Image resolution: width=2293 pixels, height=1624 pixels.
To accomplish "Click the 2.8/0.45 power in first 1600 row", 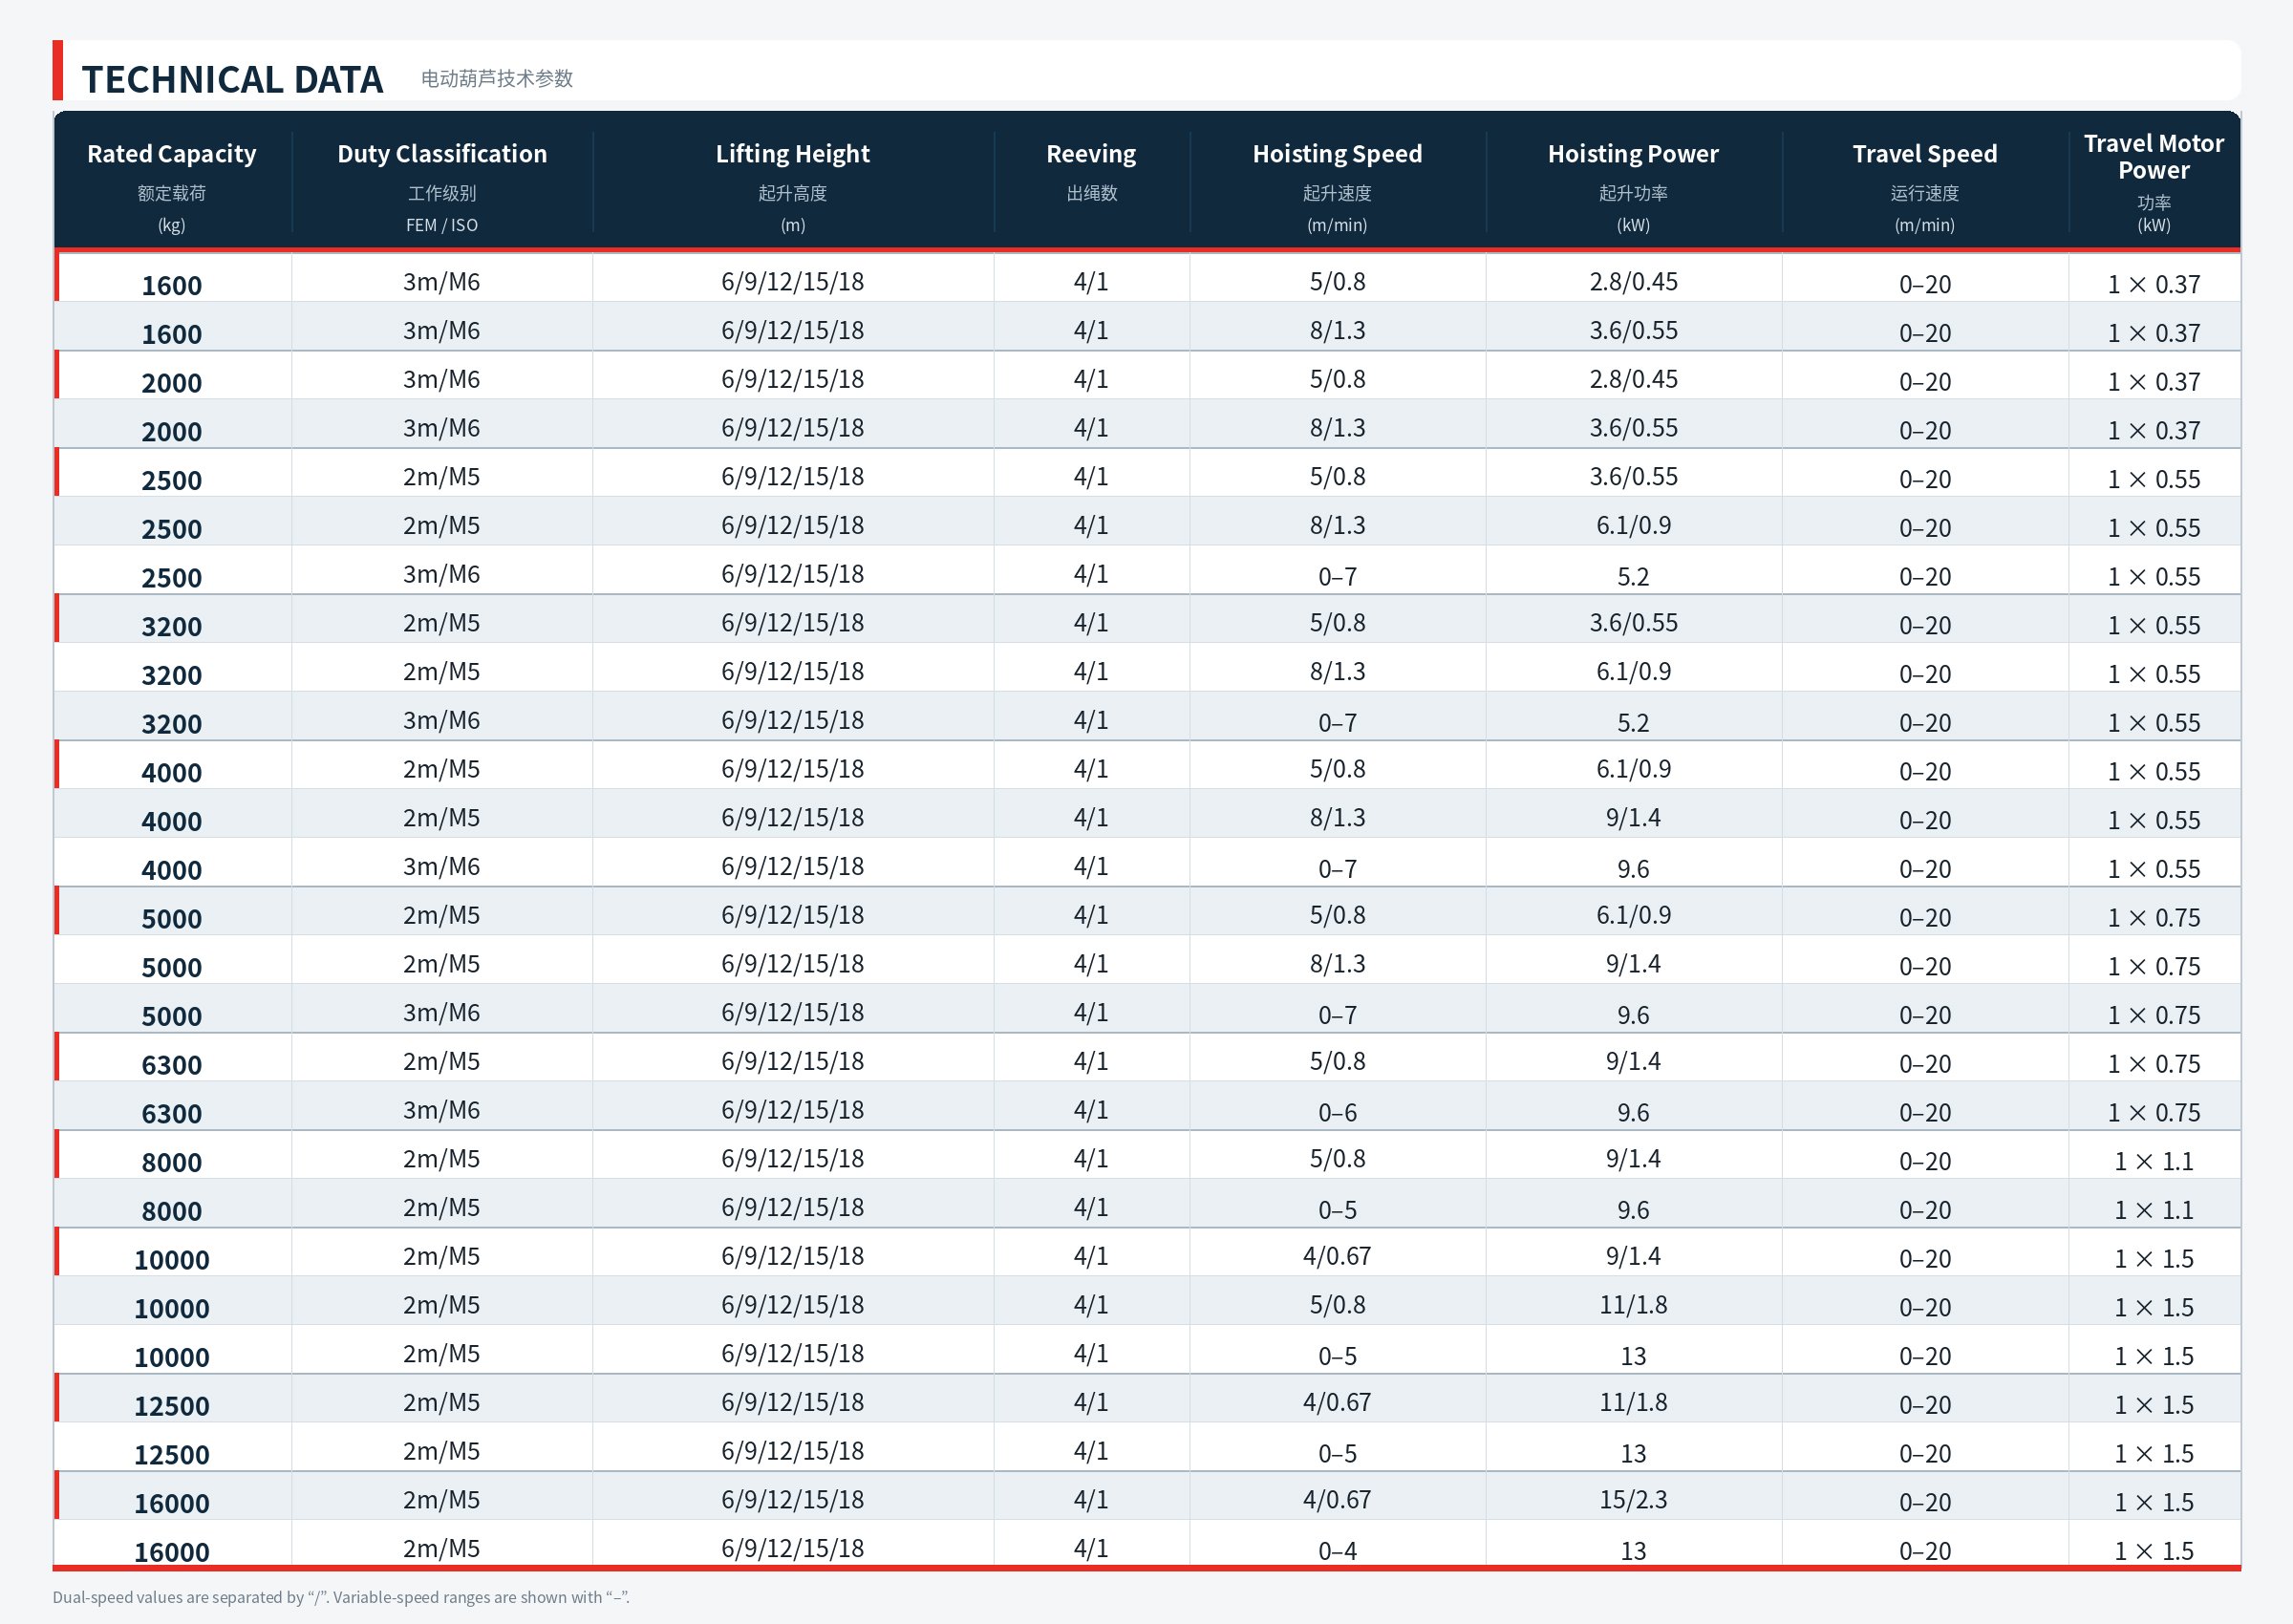I will (x=1633, y=281).
